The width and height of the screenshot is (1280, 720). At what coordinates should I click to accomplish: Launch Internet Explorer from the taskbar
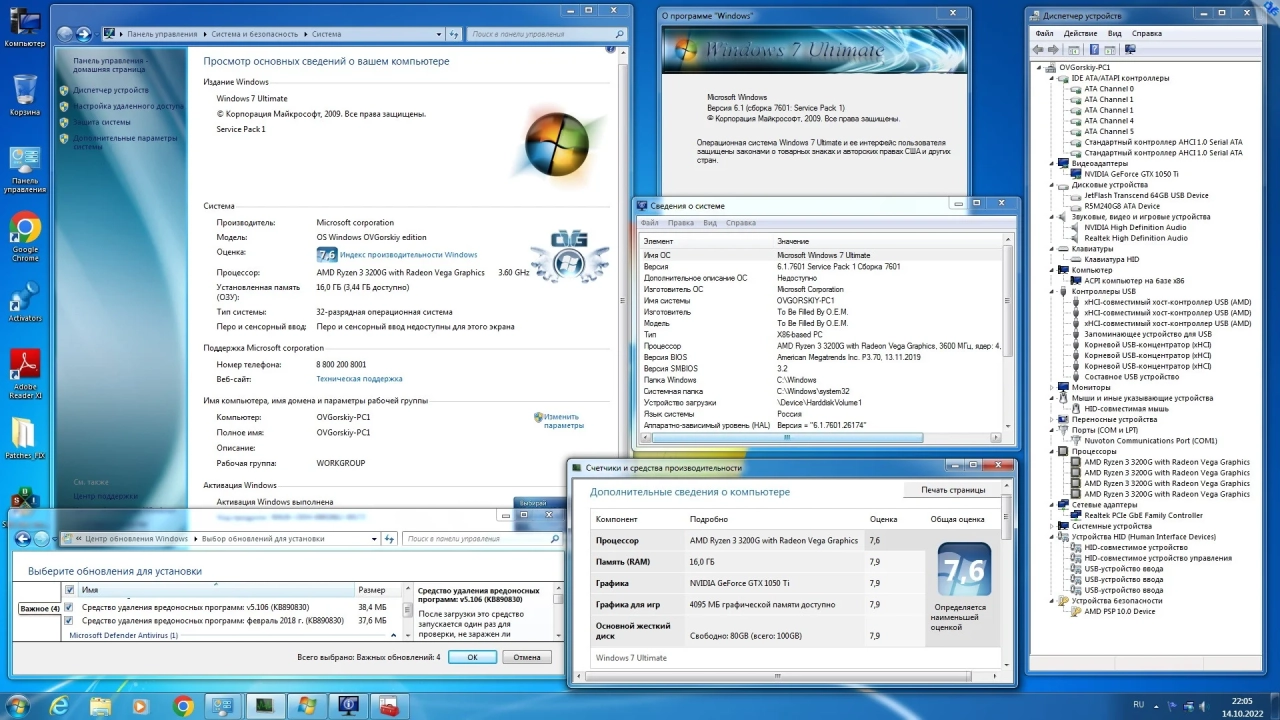pyautogui.click(x=59, y=706)
